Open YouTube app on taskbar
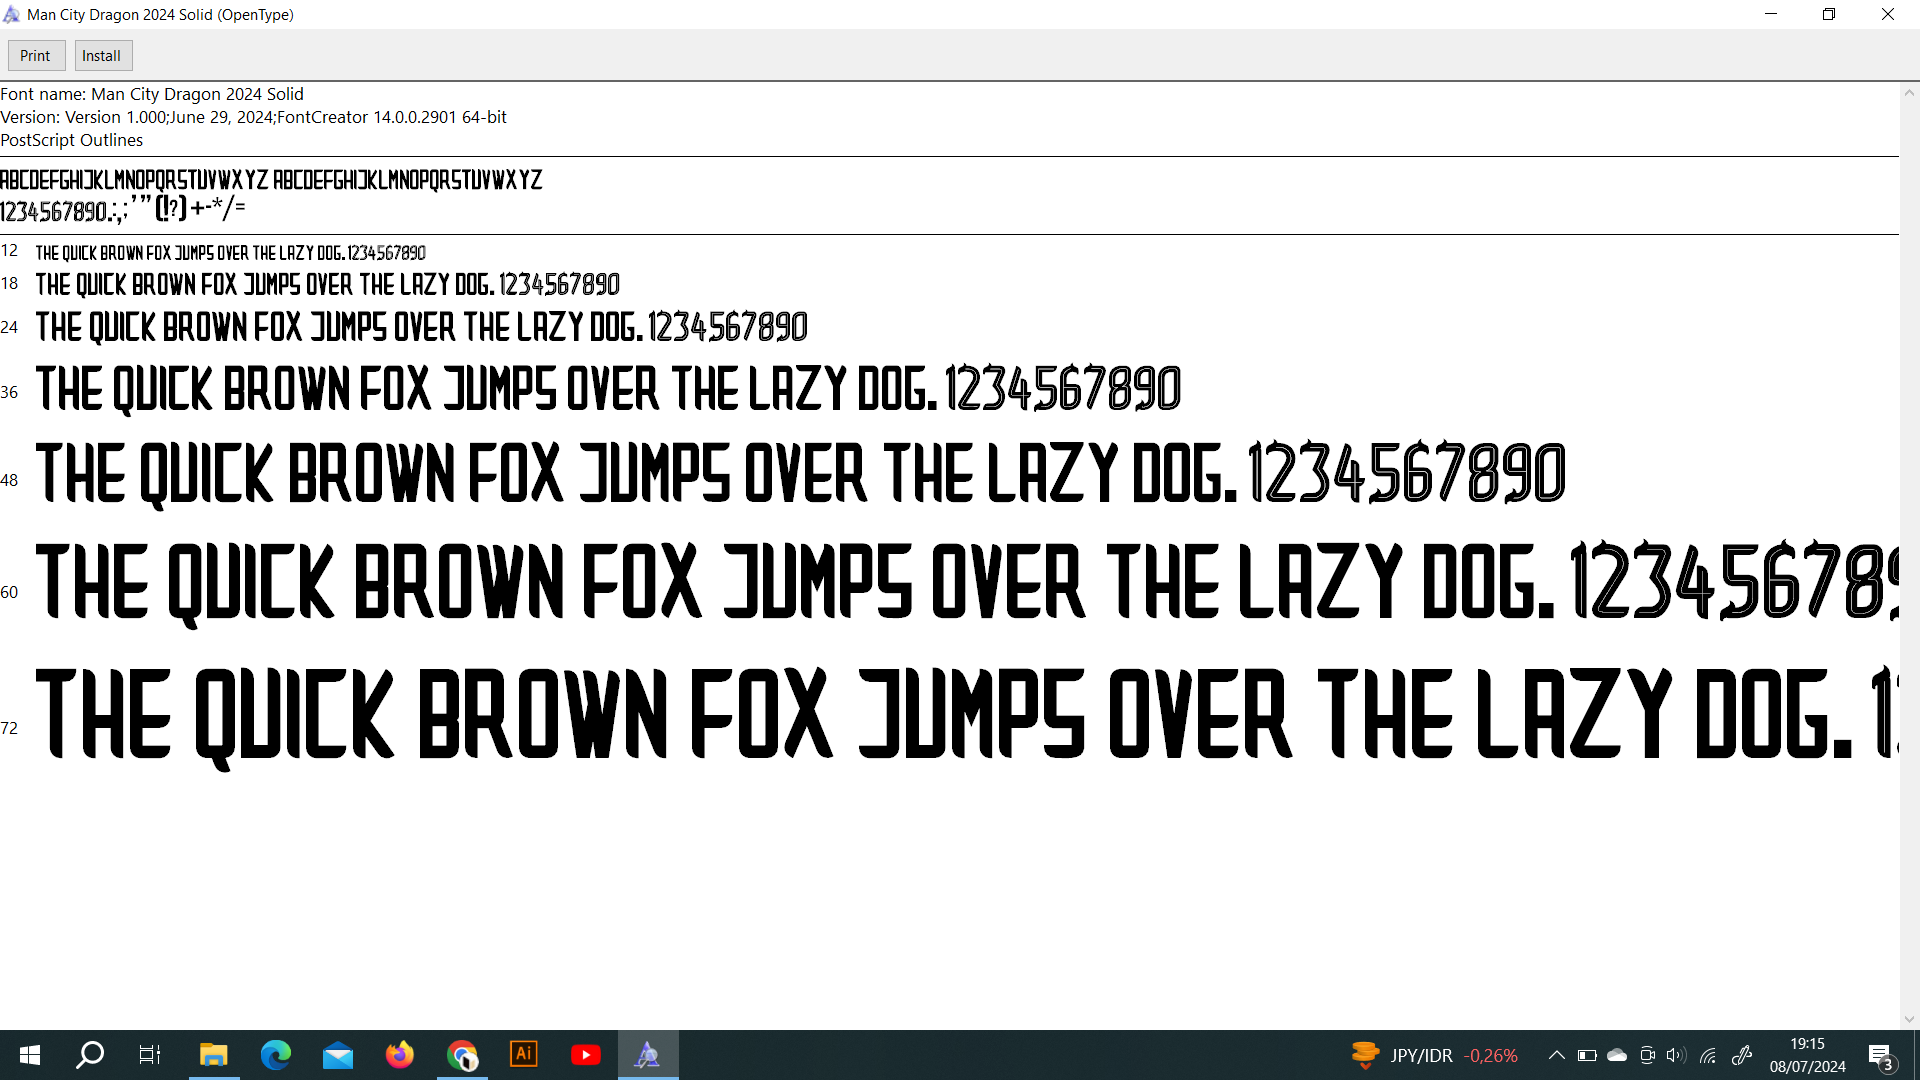 586,1055
